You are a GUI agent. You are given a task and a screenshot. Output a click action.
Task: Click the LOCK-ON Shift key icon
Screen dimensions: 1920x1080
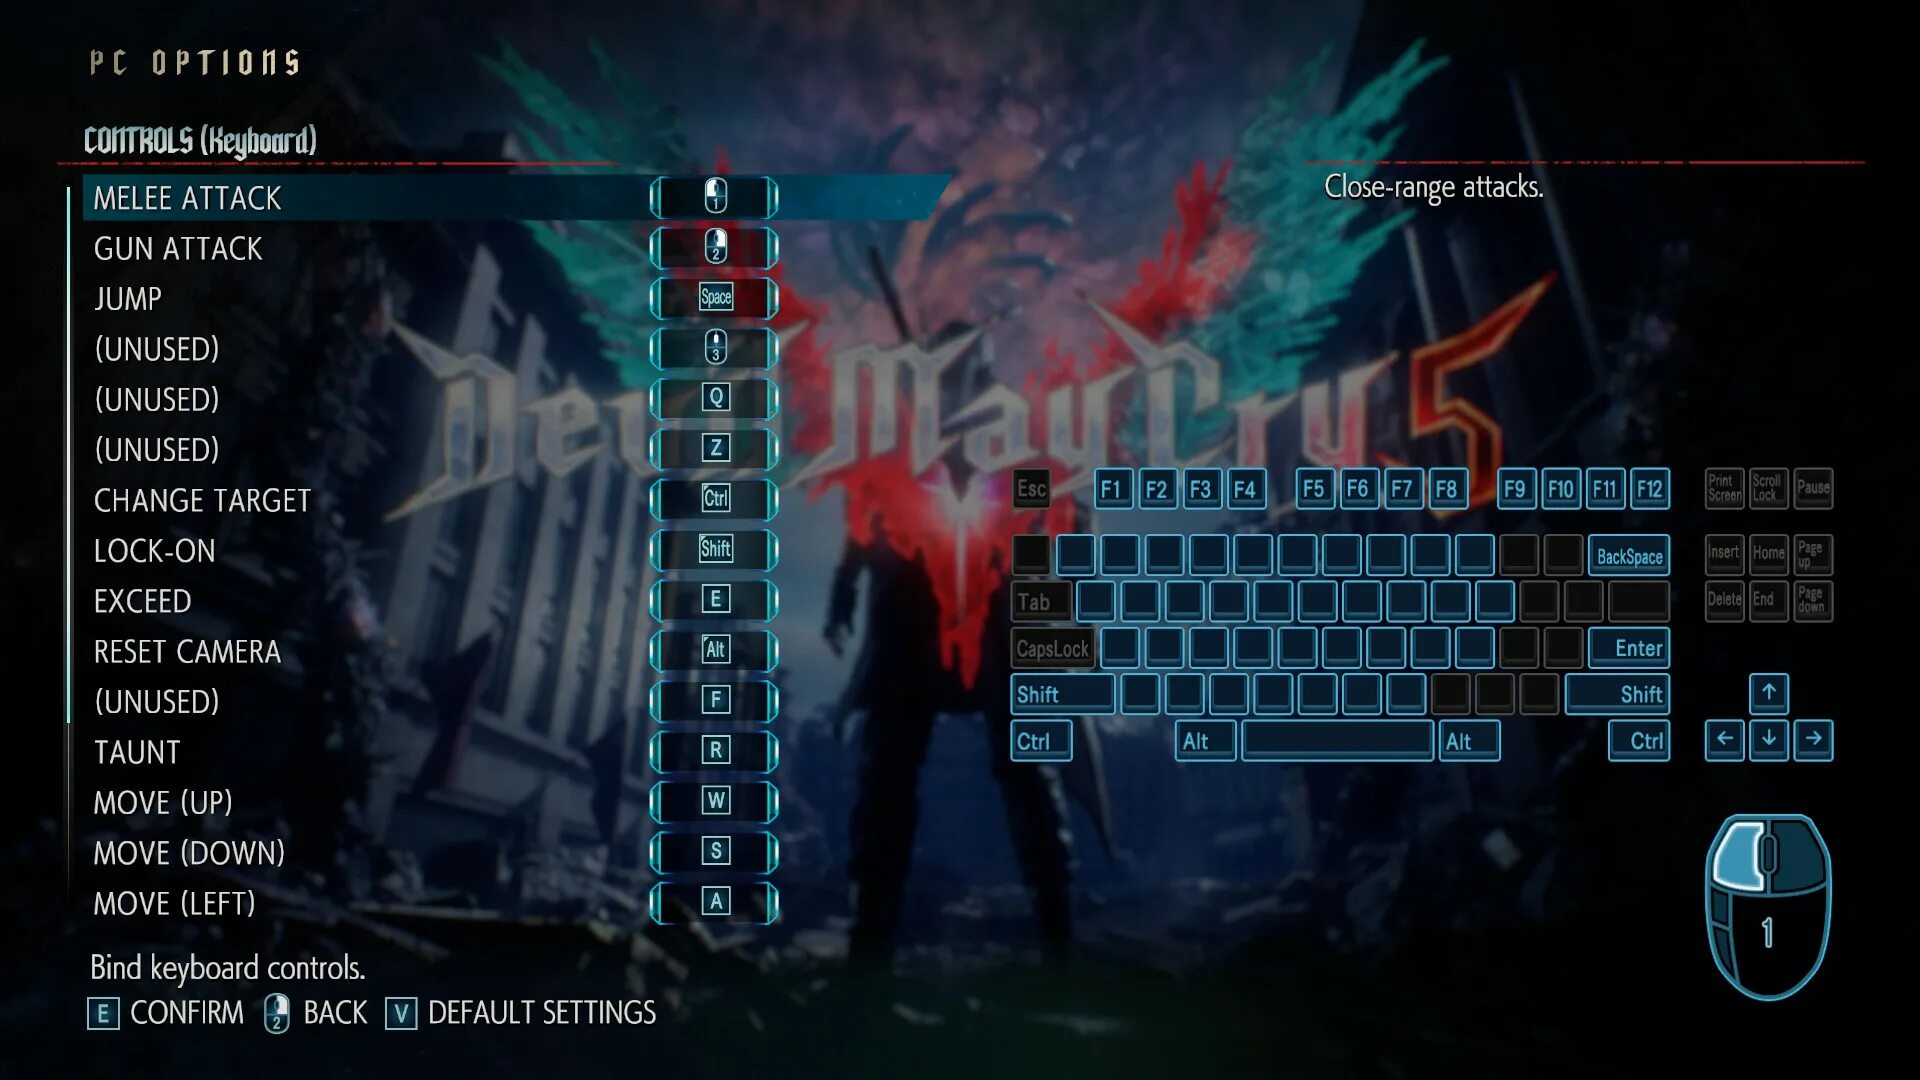[713, 549]
